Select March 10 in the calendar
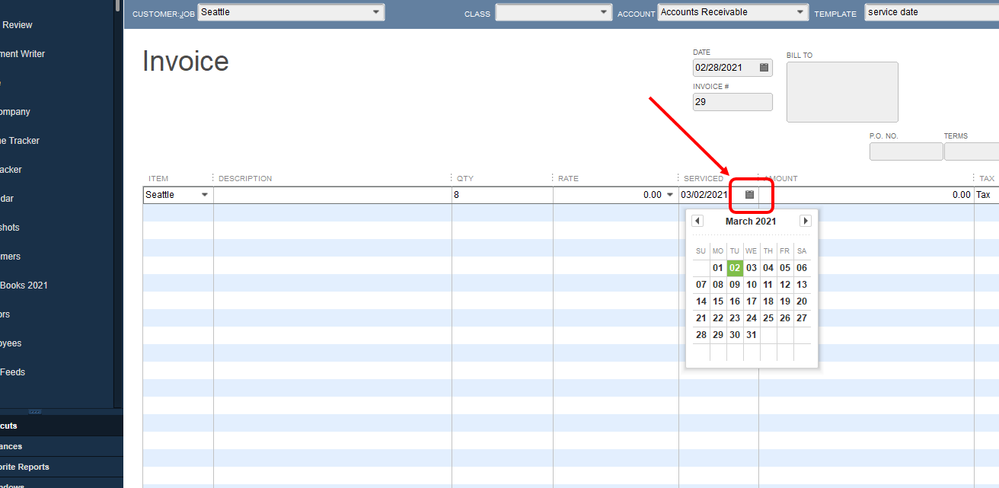Screen dimensions: 999x488 click(751, 285)
